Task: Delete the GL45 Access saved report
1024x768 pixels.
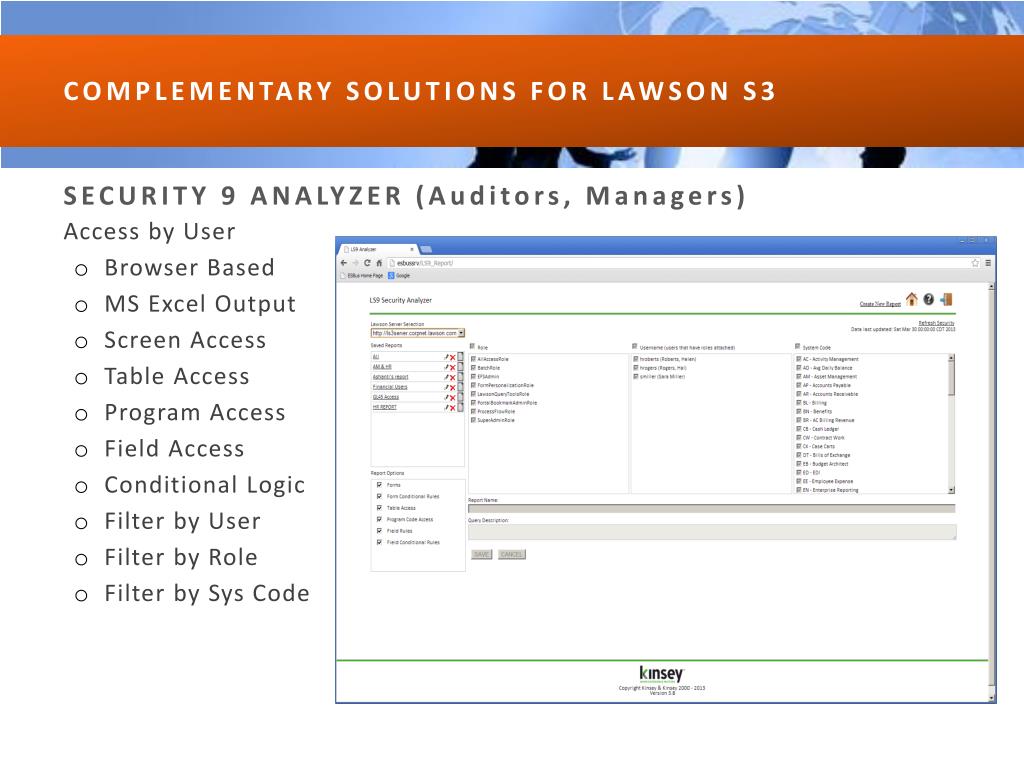Action: (x=453, y=397)
